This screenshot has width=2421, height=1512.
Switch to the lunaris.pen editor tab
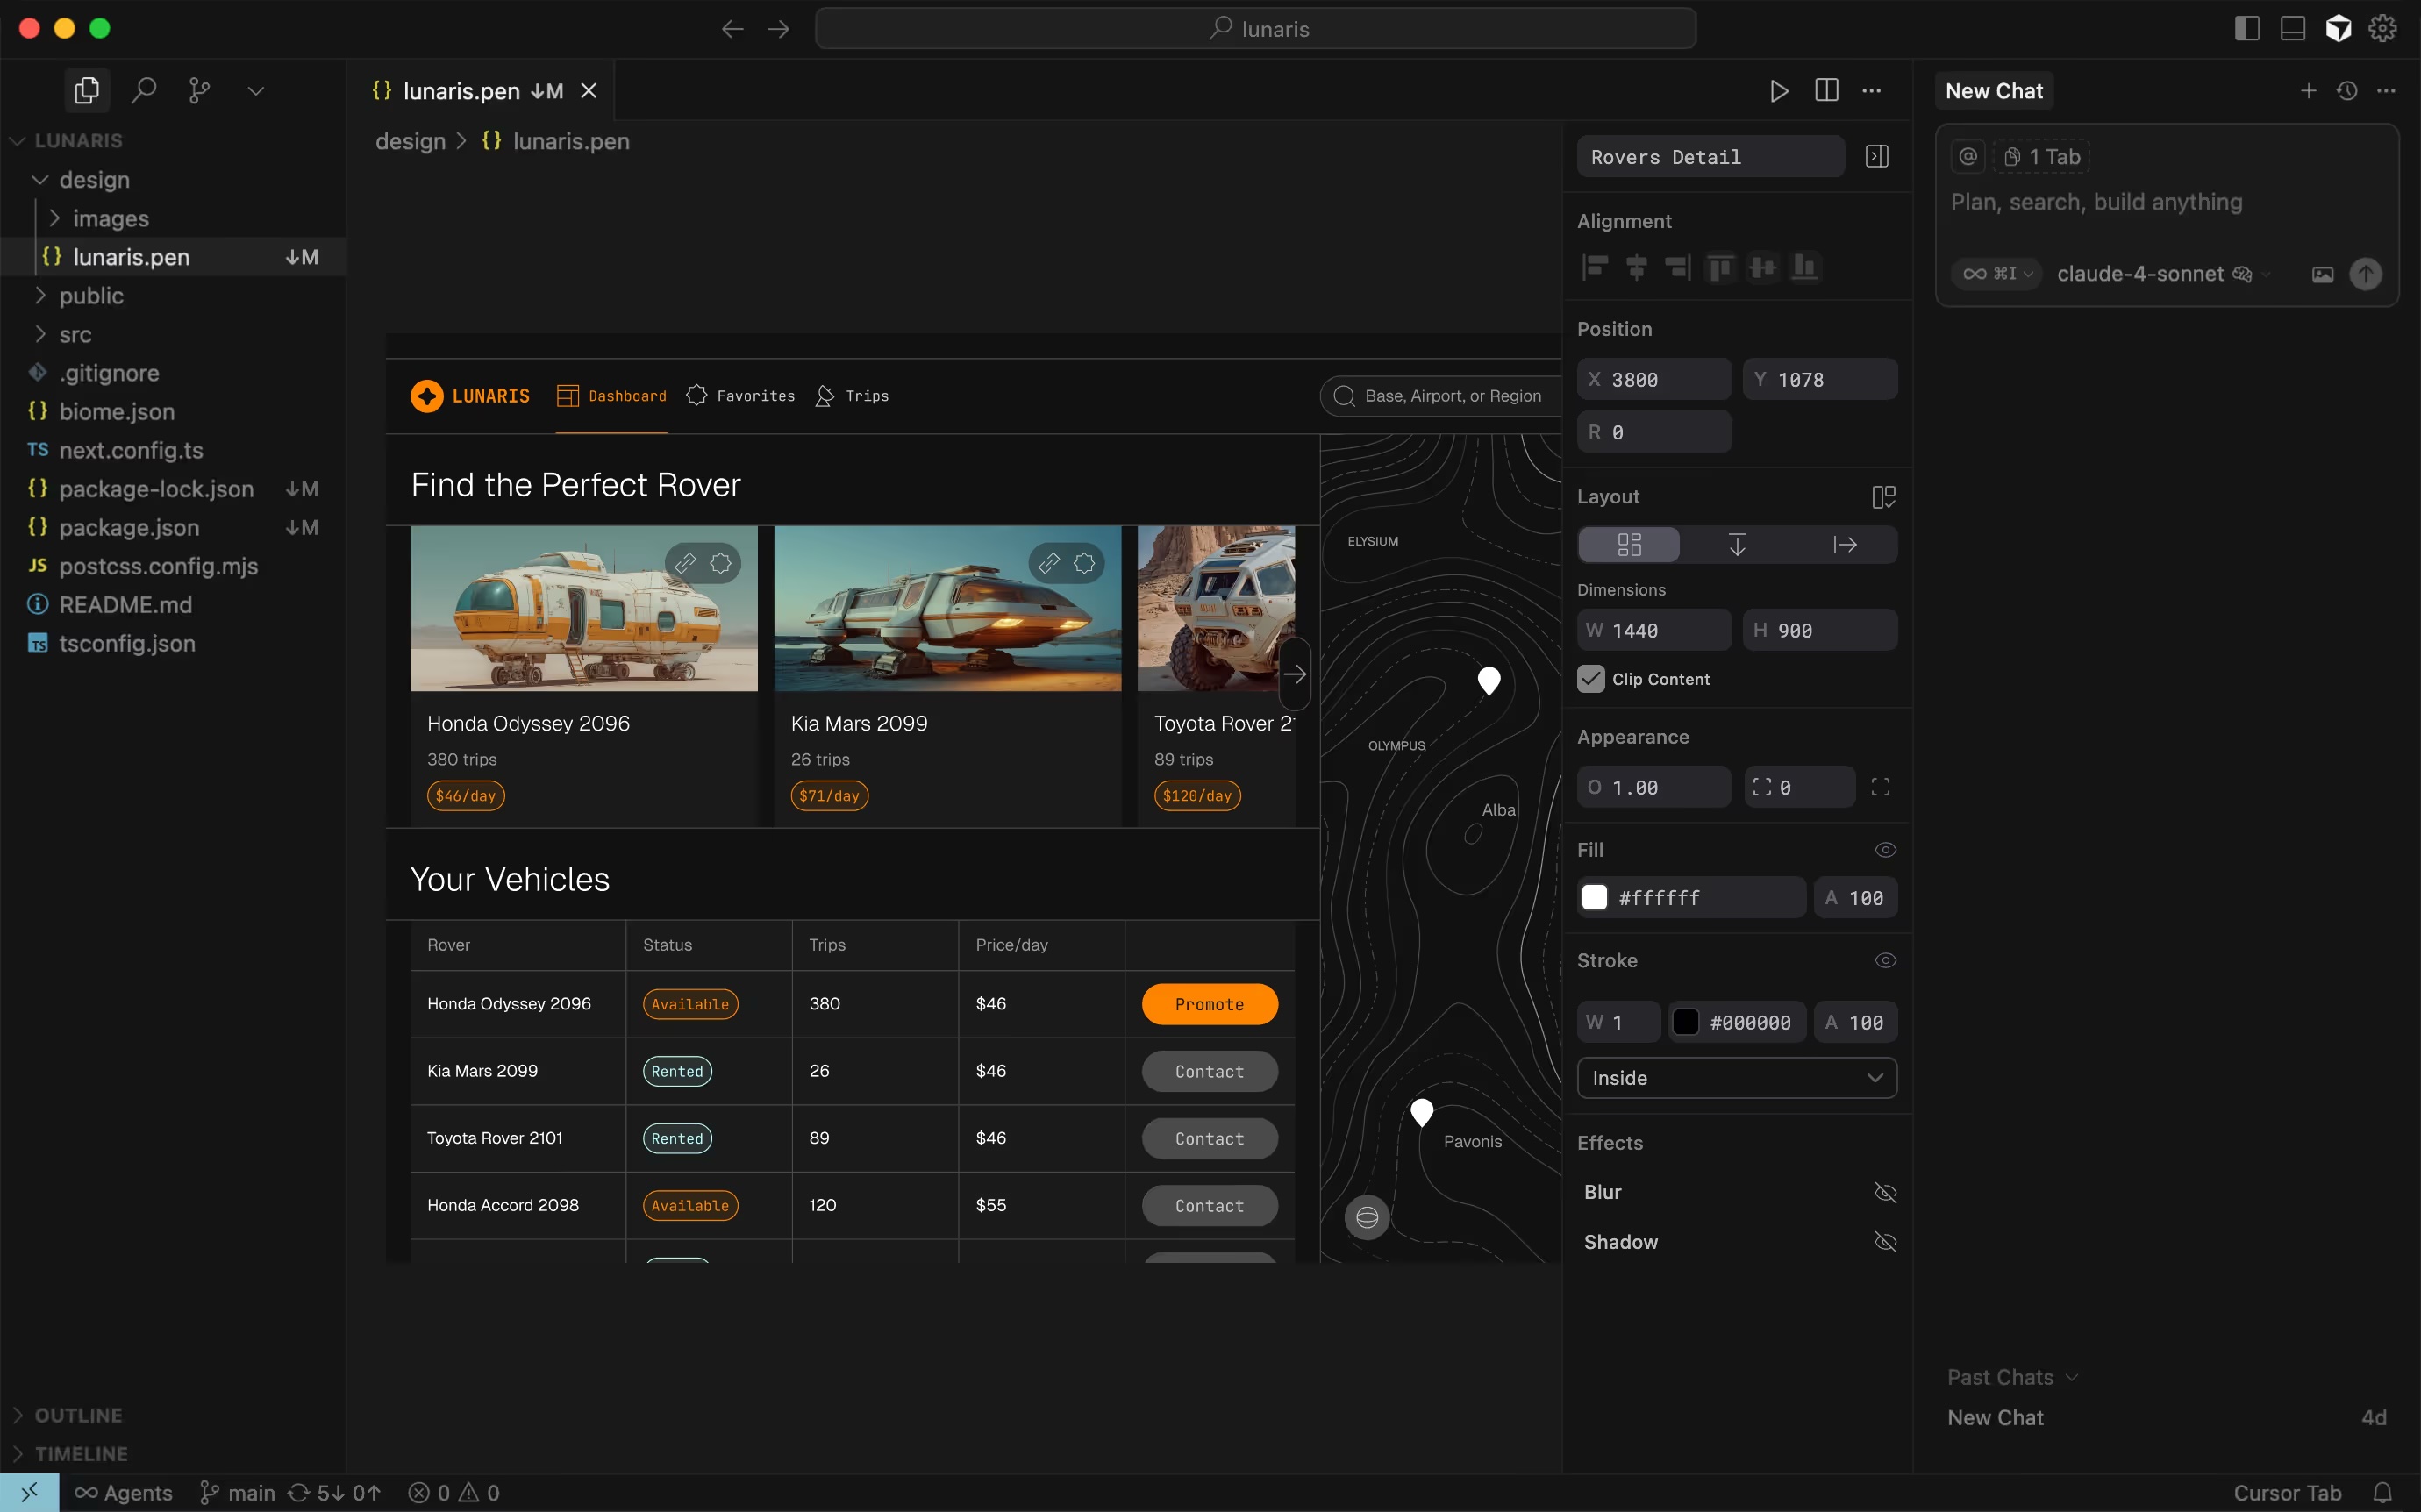pos(461,90)
